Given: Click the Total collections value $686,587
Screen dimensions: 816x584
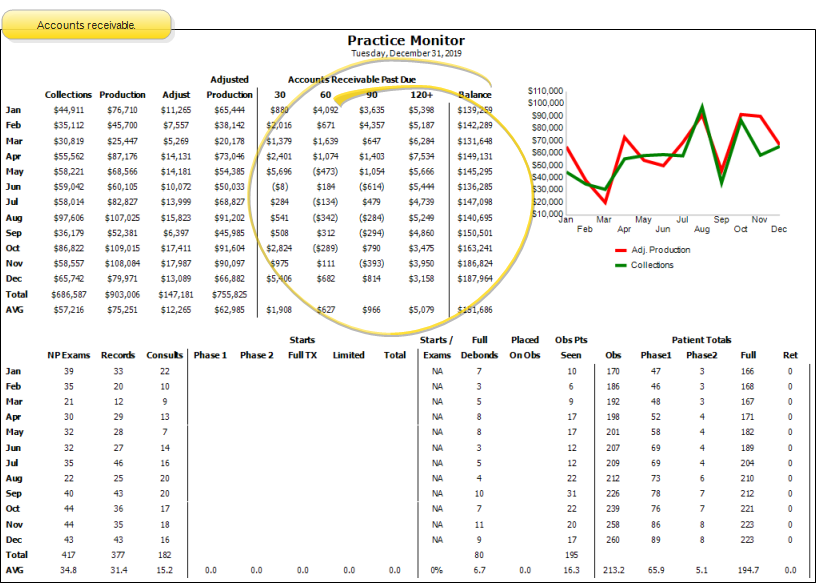Looking at the screenshot, I should [68, 295].
